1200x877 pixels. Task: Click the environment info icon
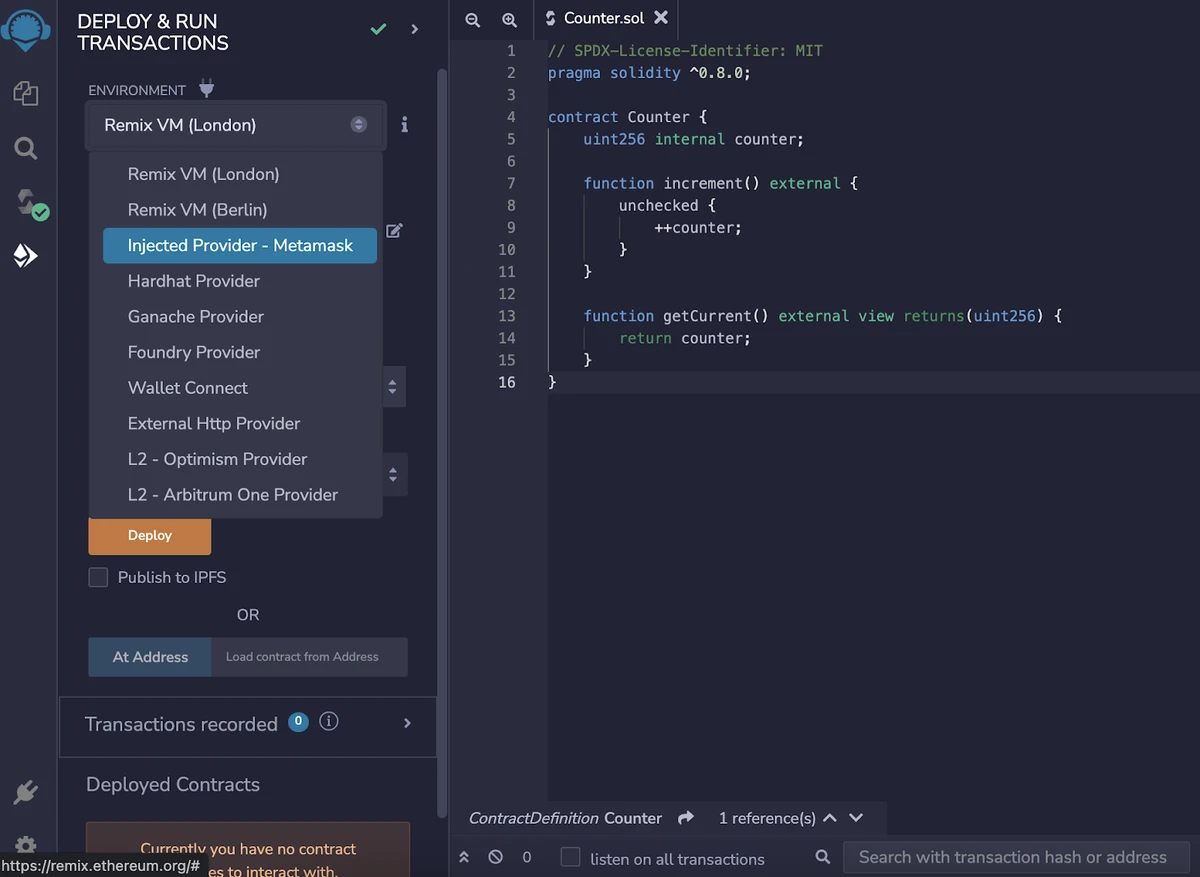point(404,125)
